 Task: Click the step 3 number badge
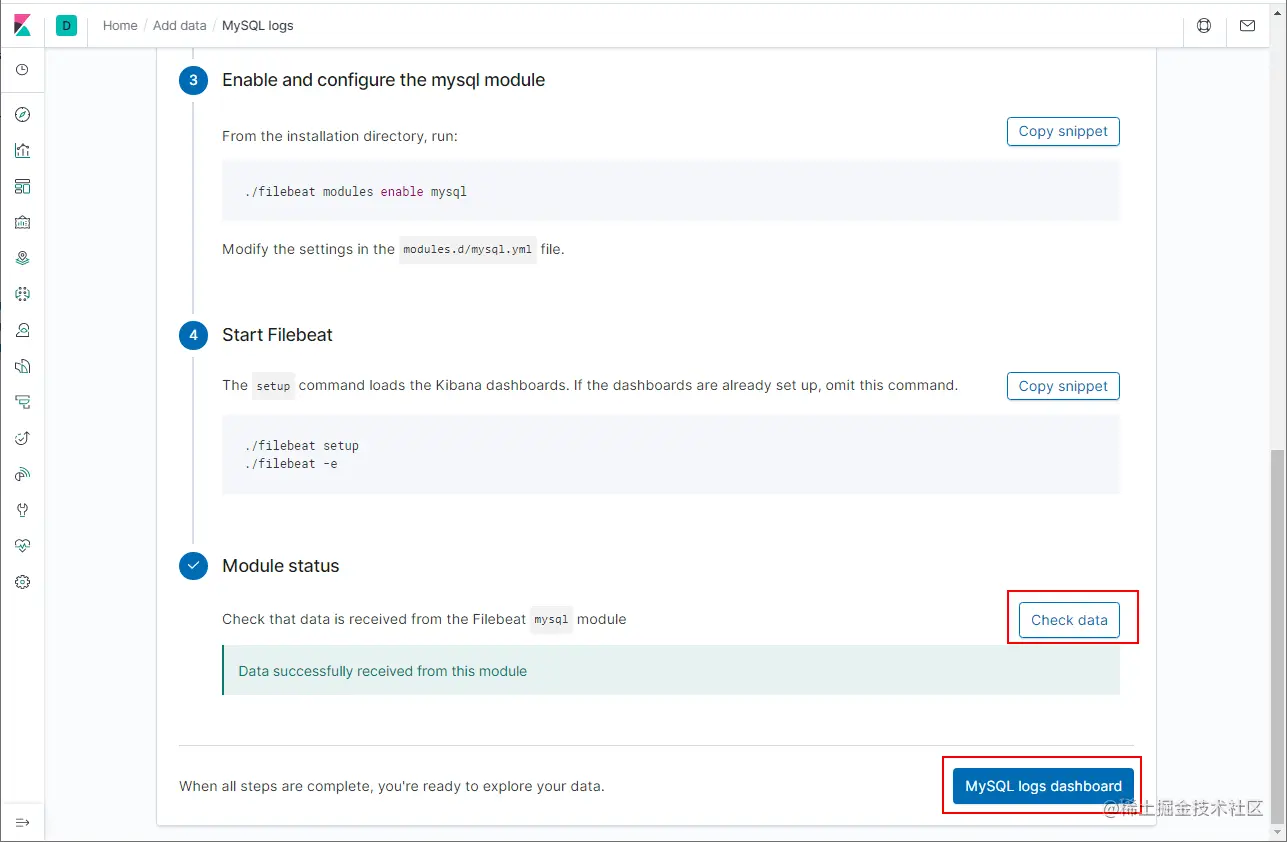[194, 80]
